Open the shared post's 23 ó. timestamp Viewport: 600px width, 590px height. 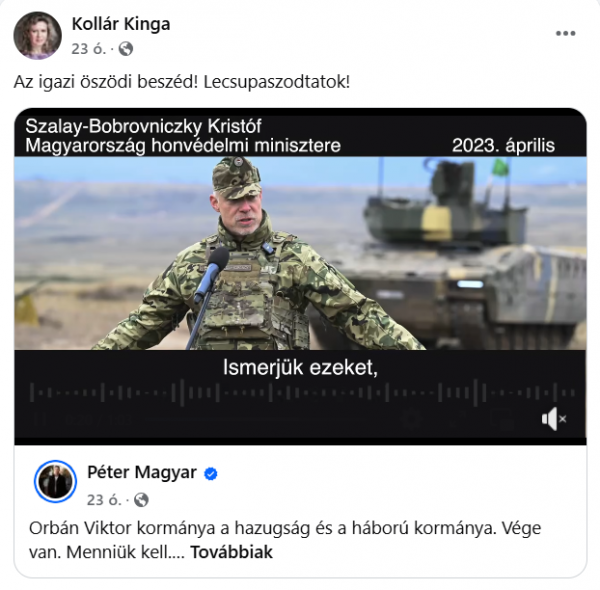click(x=104, y=500)
